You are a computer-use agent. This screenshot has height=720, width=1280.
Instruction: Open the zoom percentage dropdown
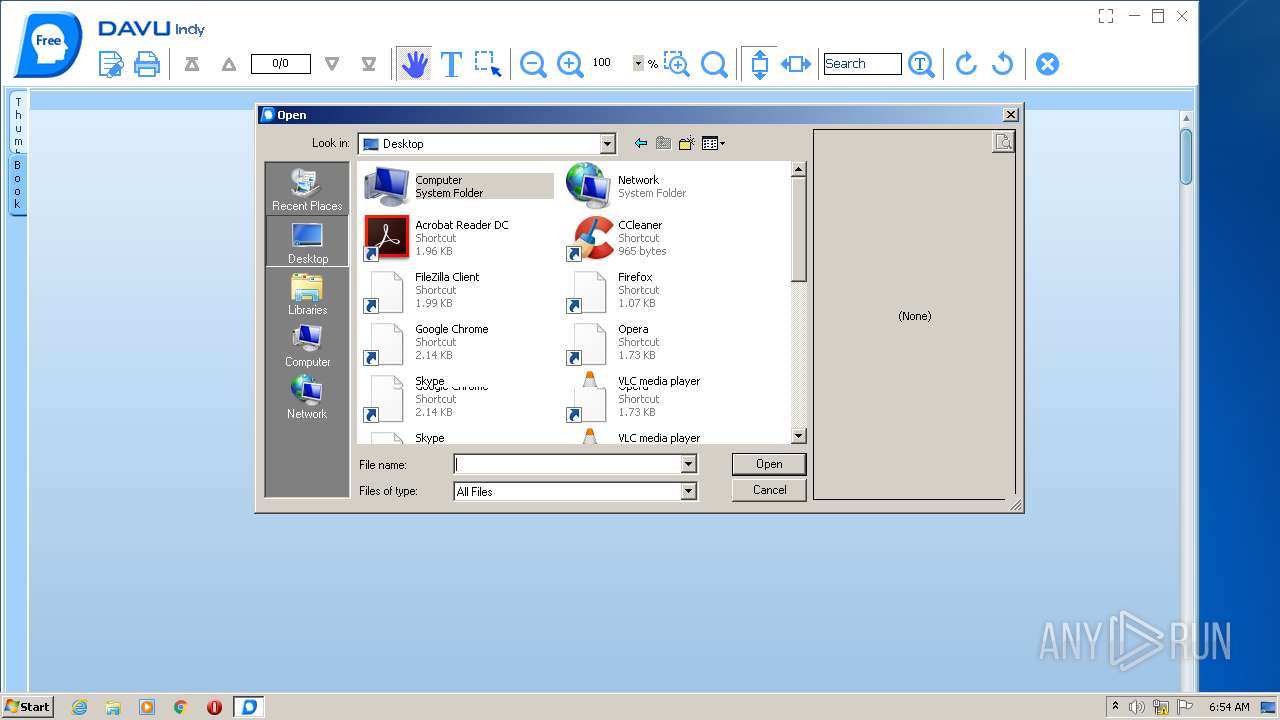coord(638,63)
